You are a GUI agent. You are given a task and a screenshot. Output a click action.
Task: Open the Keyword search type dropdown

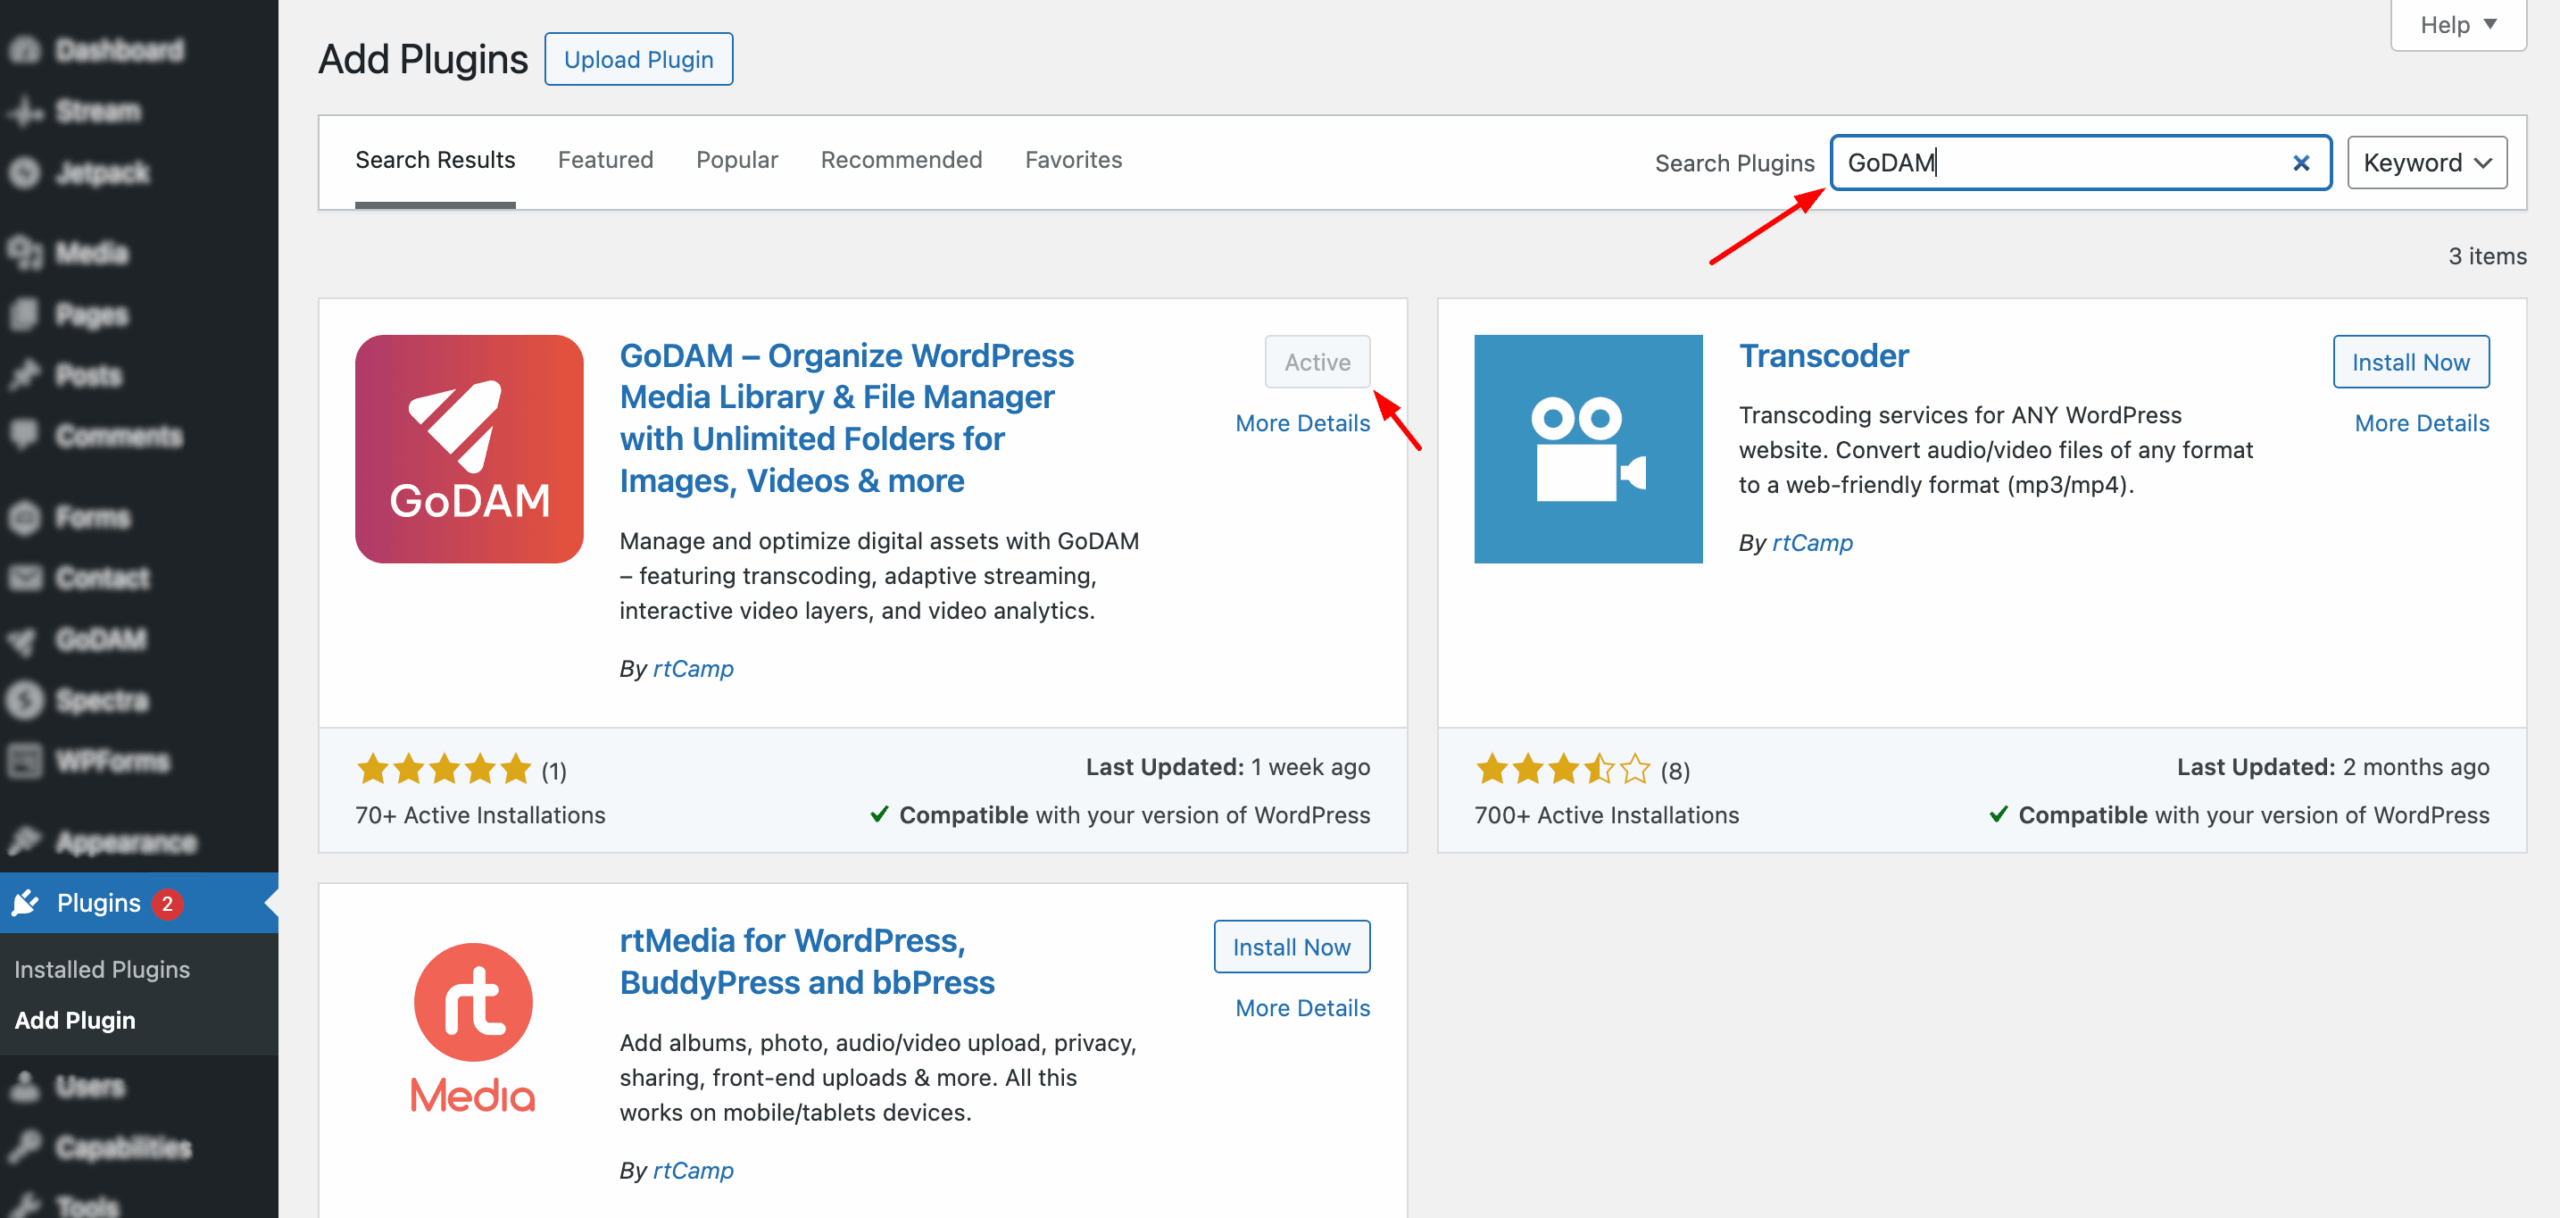click(x=2426, y=163)
